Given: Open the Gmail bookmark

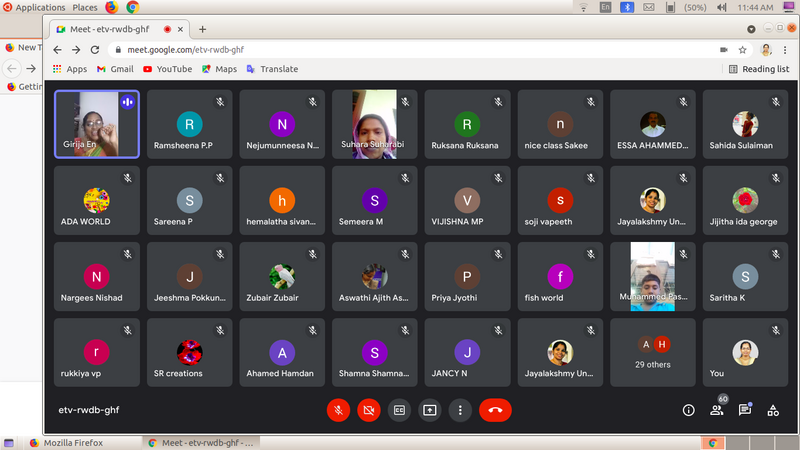Looking at the screenshot, I should [x=115, y=69].
